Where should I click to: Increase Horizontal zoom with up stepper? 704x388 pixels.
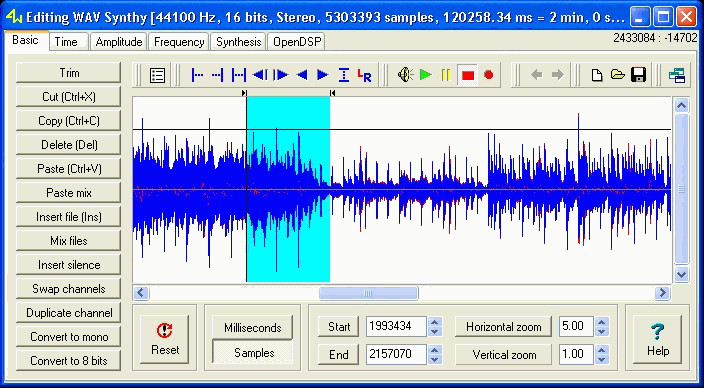pos(602,322)
